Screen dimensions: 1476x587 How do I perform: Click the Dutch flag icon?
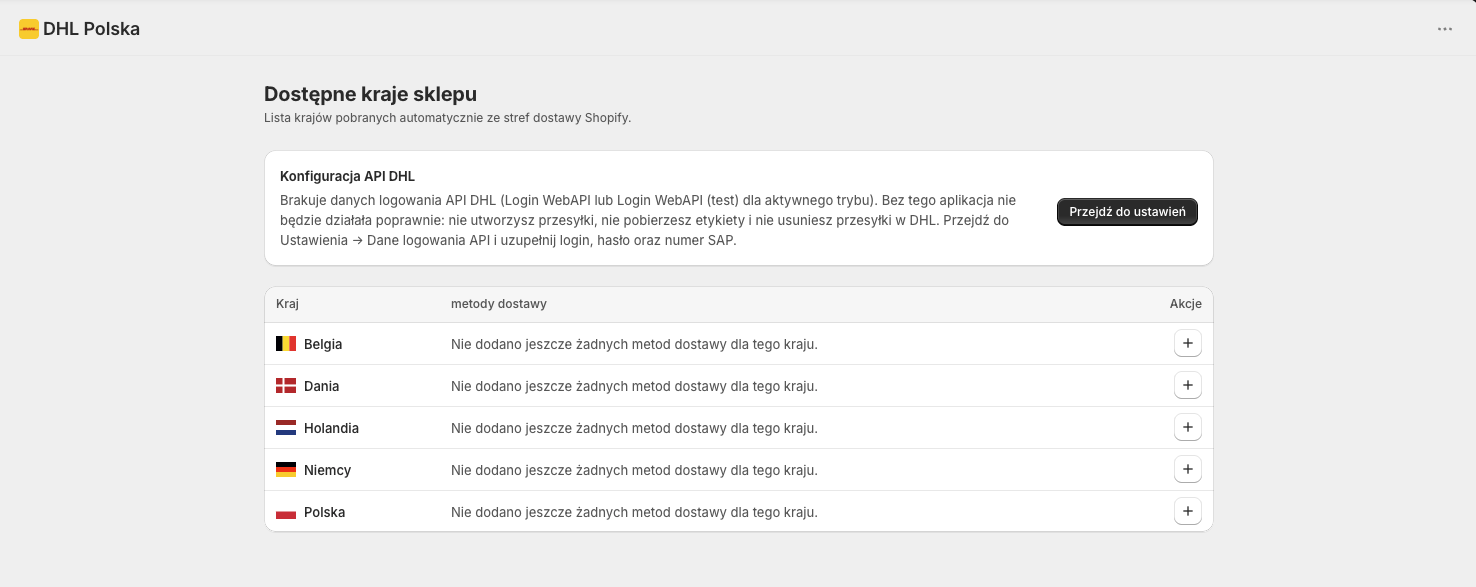pyautogui.click(x=286, y=428)
